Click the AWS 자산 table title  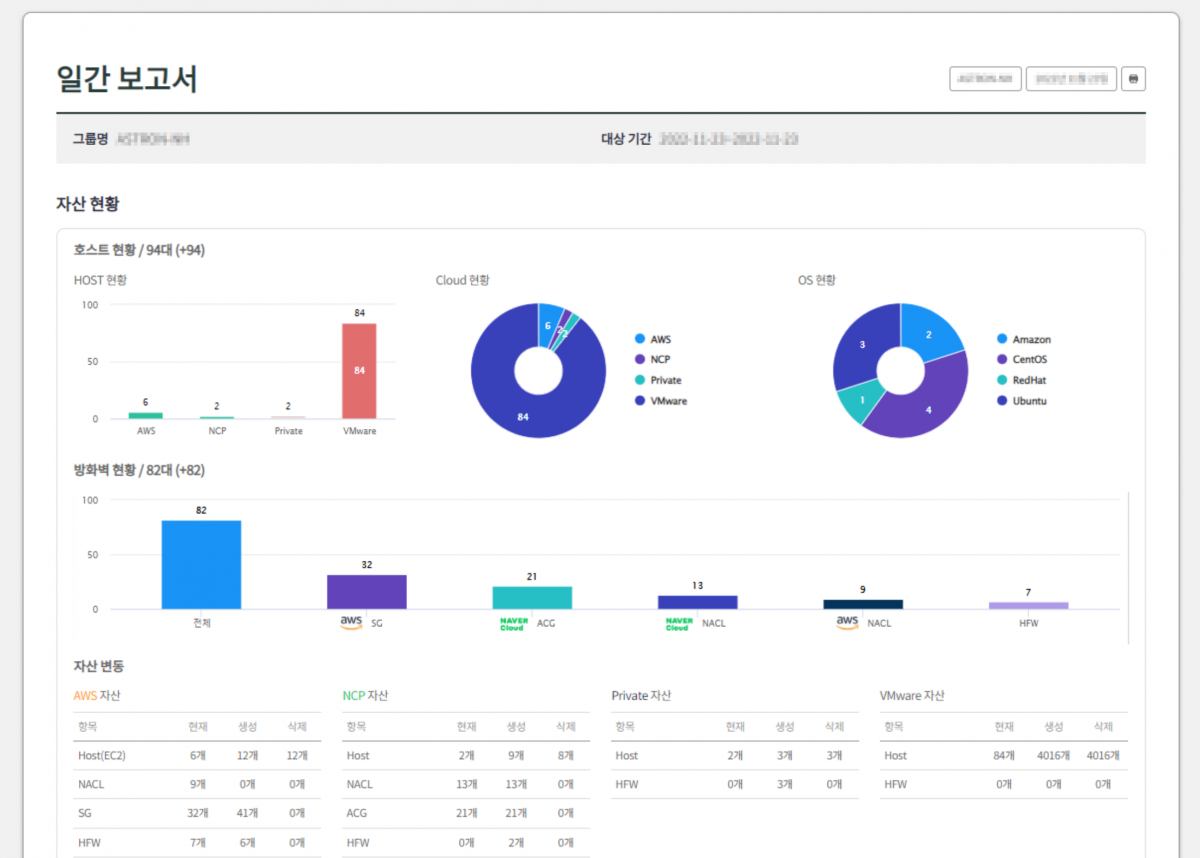tap(97, 695)
